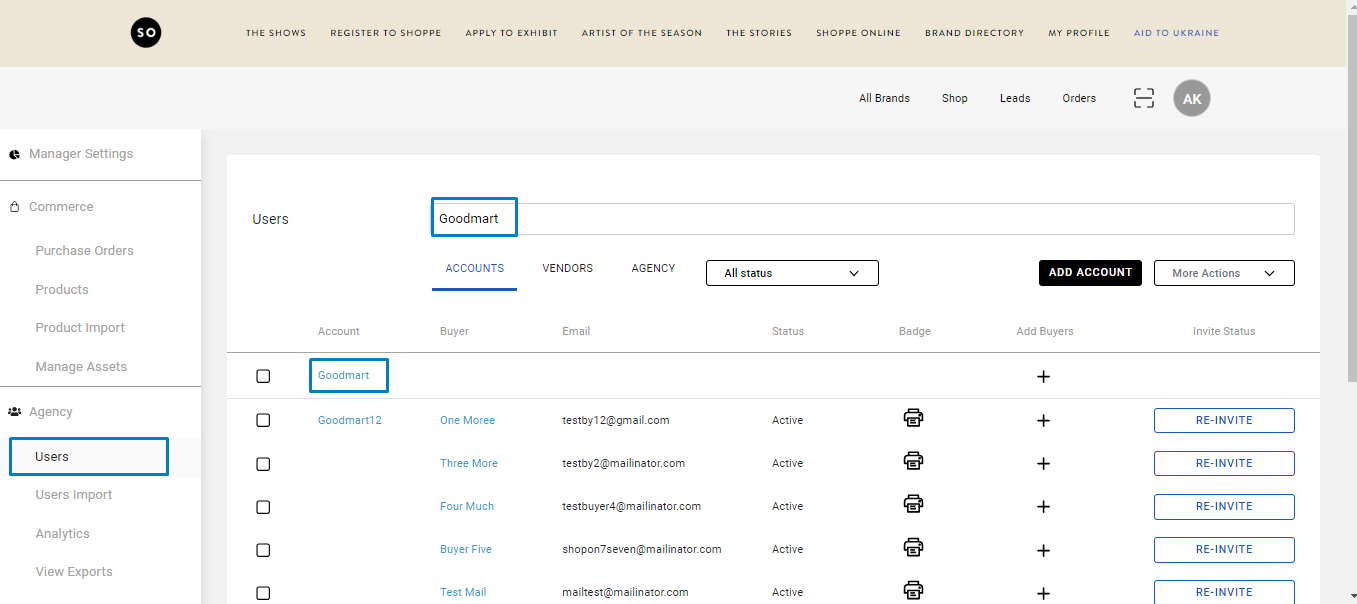This screenshot has height=604, width=1357.
Task: Click plus icon for Buyer Five row
Action: click(x=1043, y=550)
